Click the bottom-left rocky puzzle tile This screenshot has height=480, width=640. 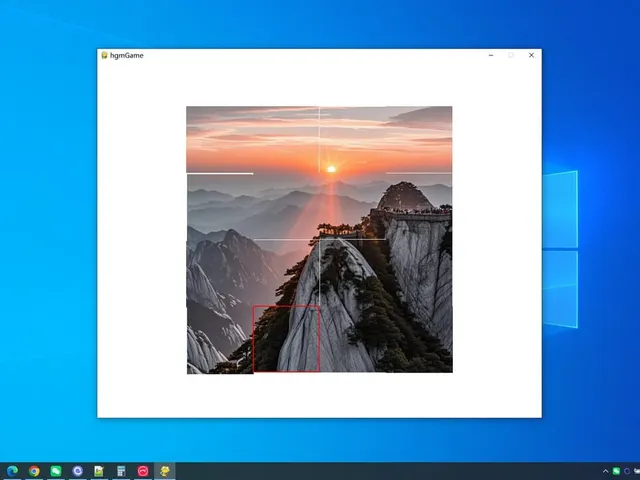pyautogui.click(x=220, y=340)
